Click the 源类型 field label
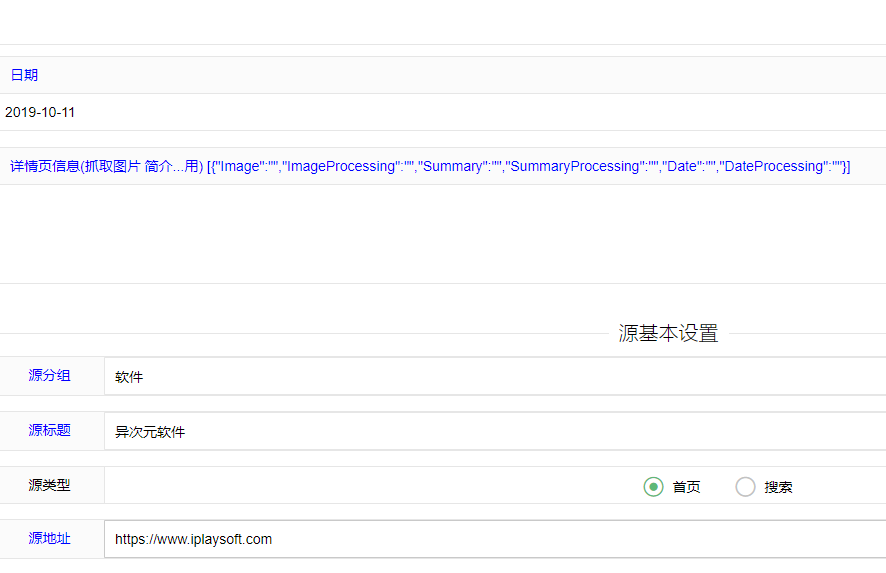This screenshot has height=573, width=886. pyautogui.click(x=50, y=486)
